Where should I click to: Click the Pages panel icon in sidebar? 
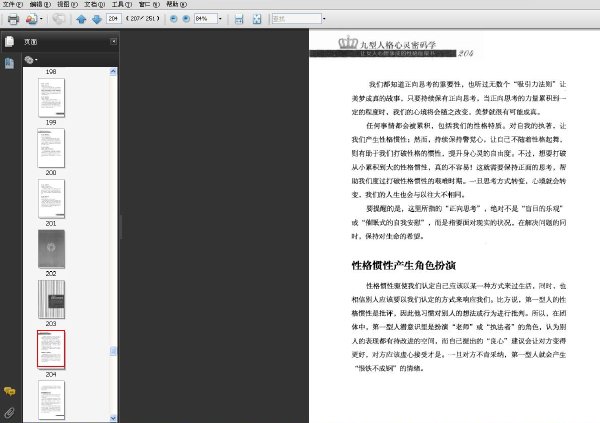[x=10, y=41]
